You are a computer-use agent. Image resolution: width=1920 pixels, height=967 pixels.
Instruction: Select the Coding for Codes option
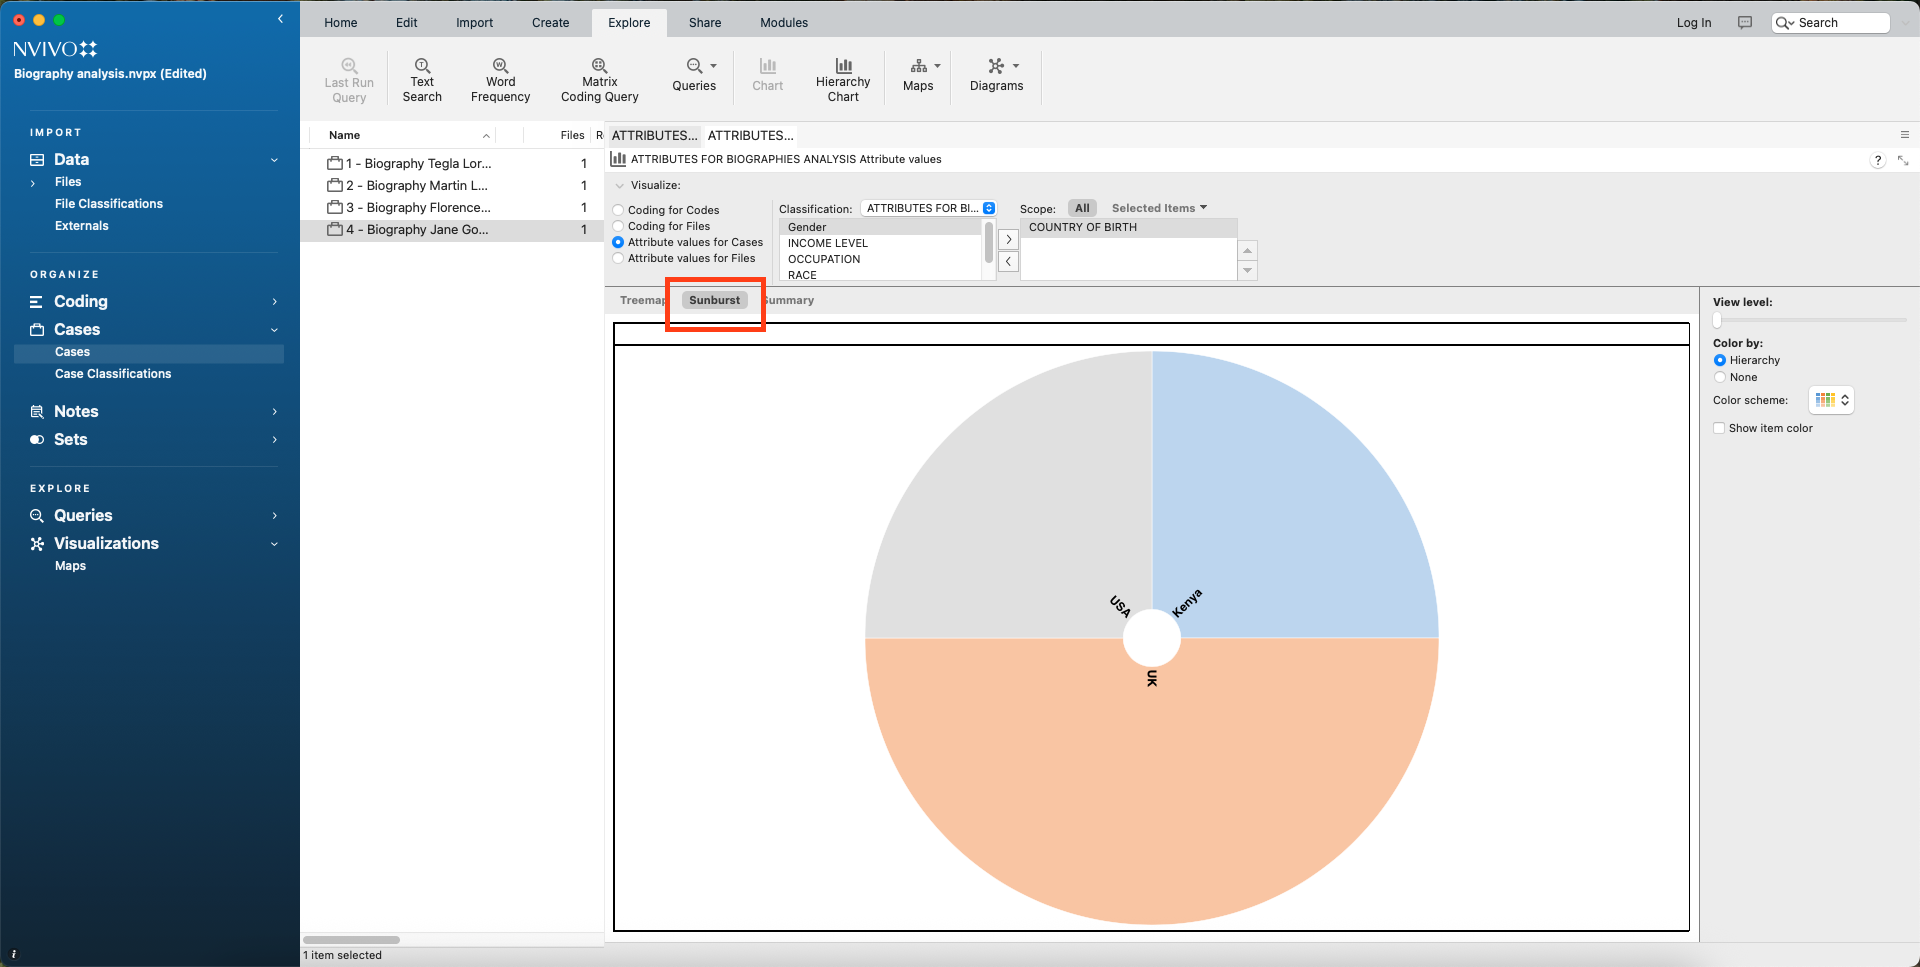pyautogui.click(x=619, y=210)
